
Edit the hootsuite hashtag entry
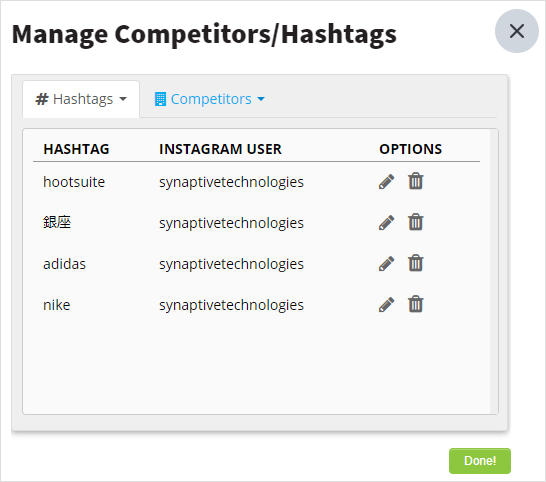click(x=387, y=182)
